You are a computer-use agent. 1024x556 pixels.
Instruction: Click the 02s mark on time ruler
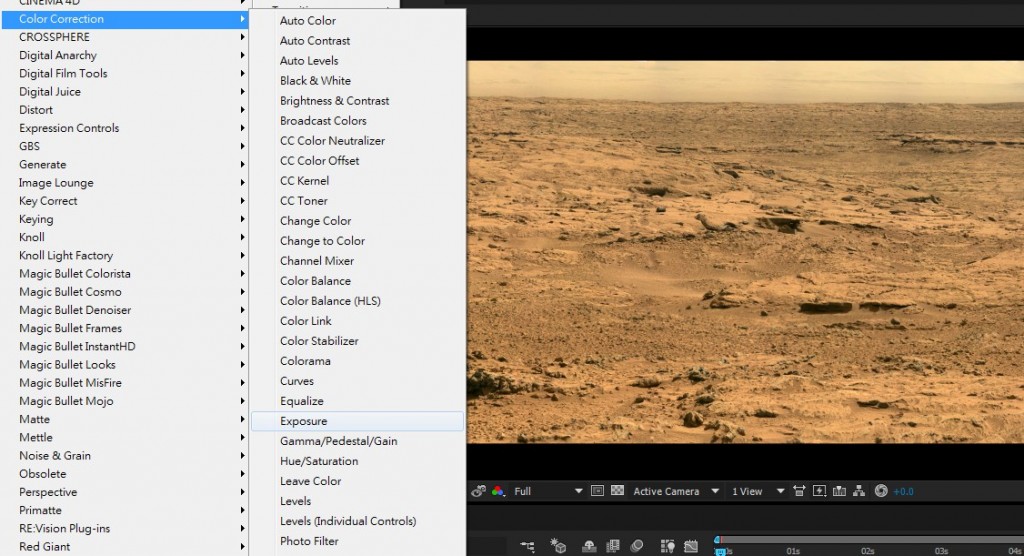coord(867,550)
